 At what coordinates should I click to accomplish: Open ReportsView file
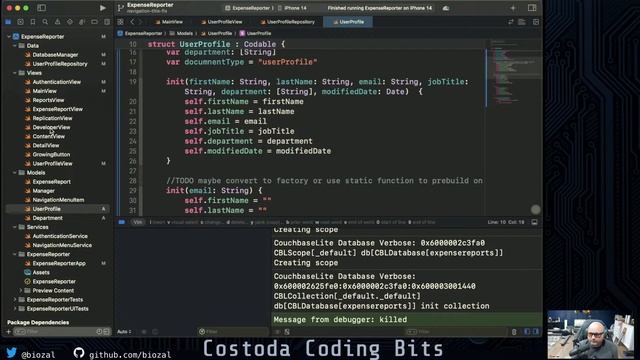pyautogui.click(x=48, y=100)
